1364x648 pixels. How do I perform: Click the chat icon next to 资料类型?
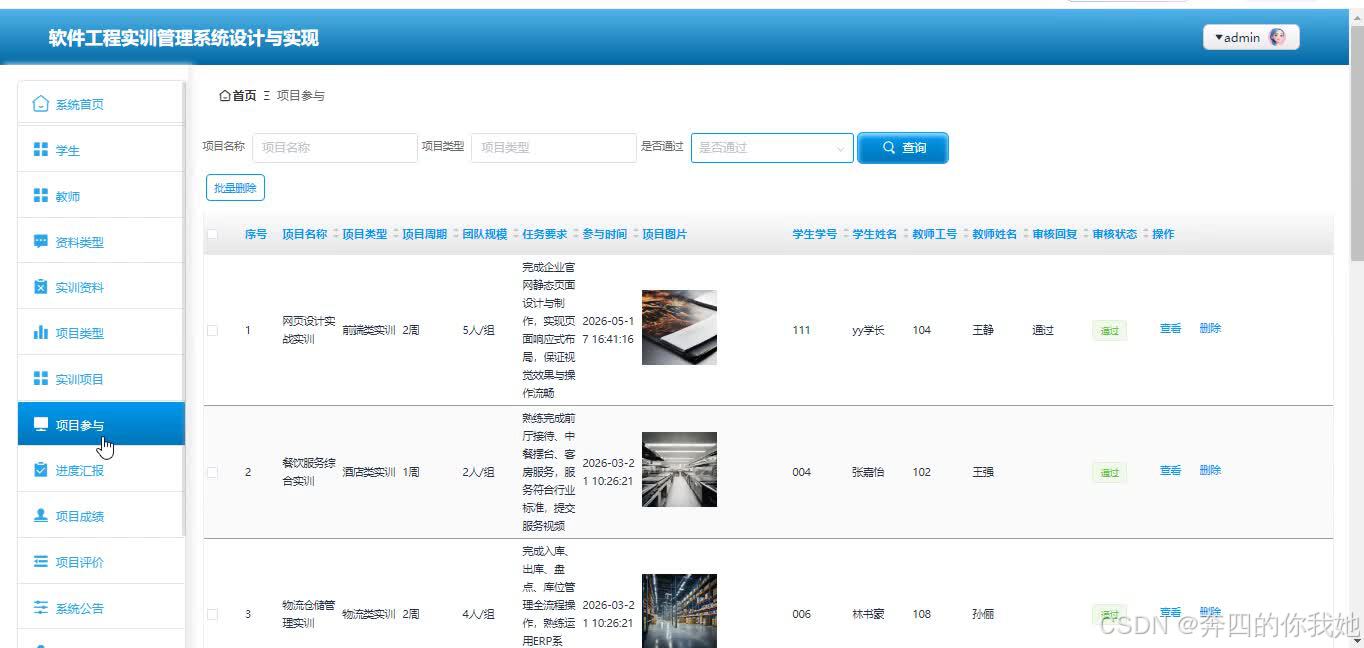point(41,242)
